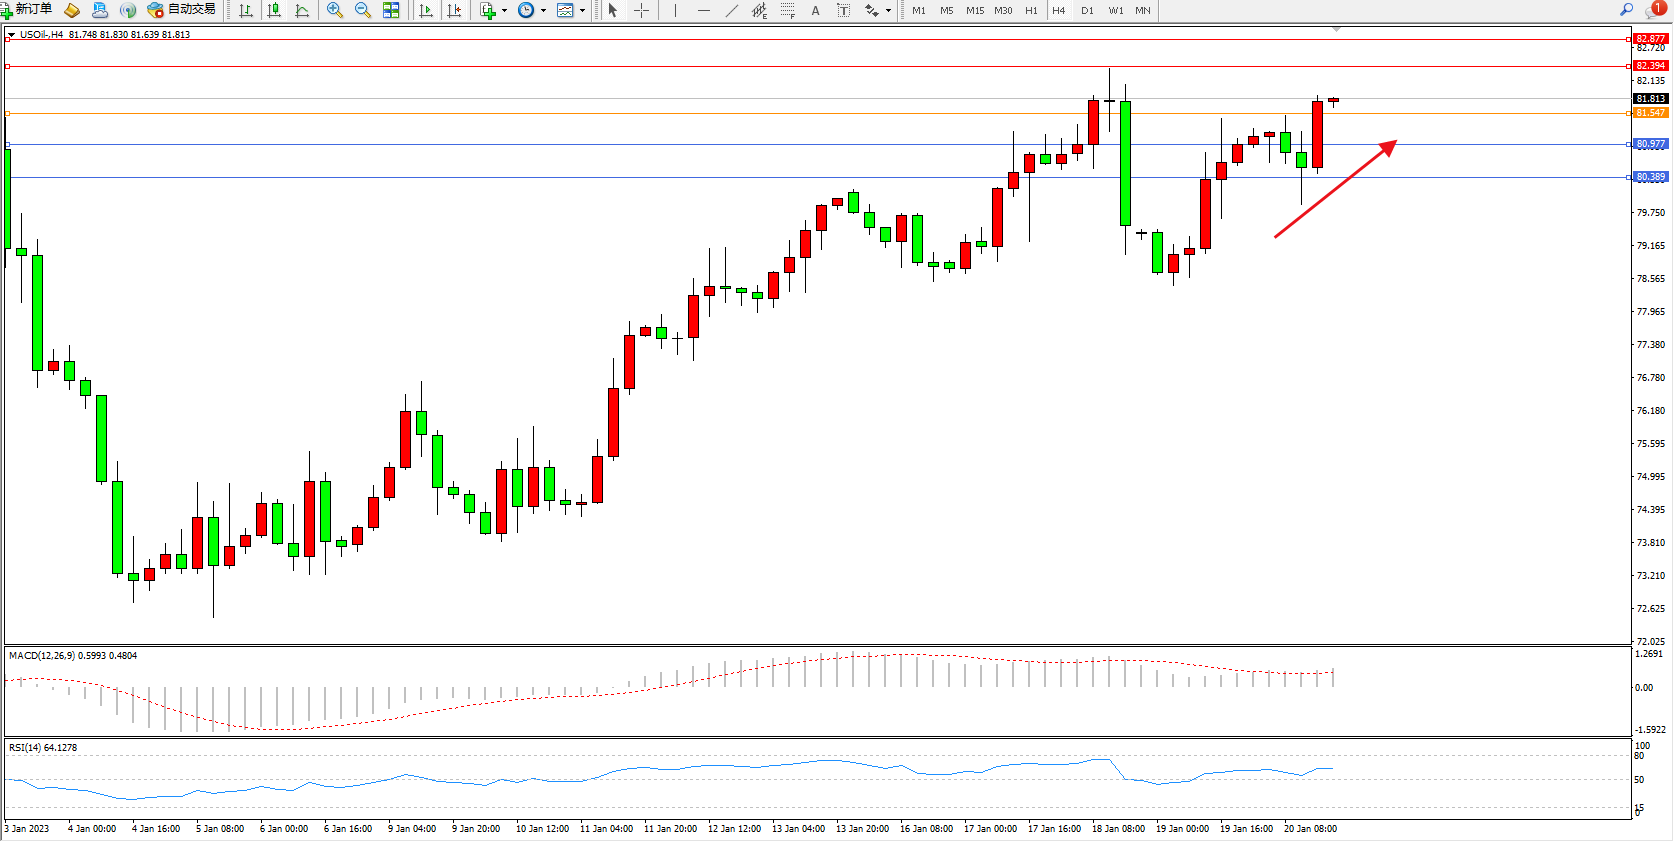The image size is (1674, 842).
Task: Select the crosshair cursor tool
Action: click(641, 10)
